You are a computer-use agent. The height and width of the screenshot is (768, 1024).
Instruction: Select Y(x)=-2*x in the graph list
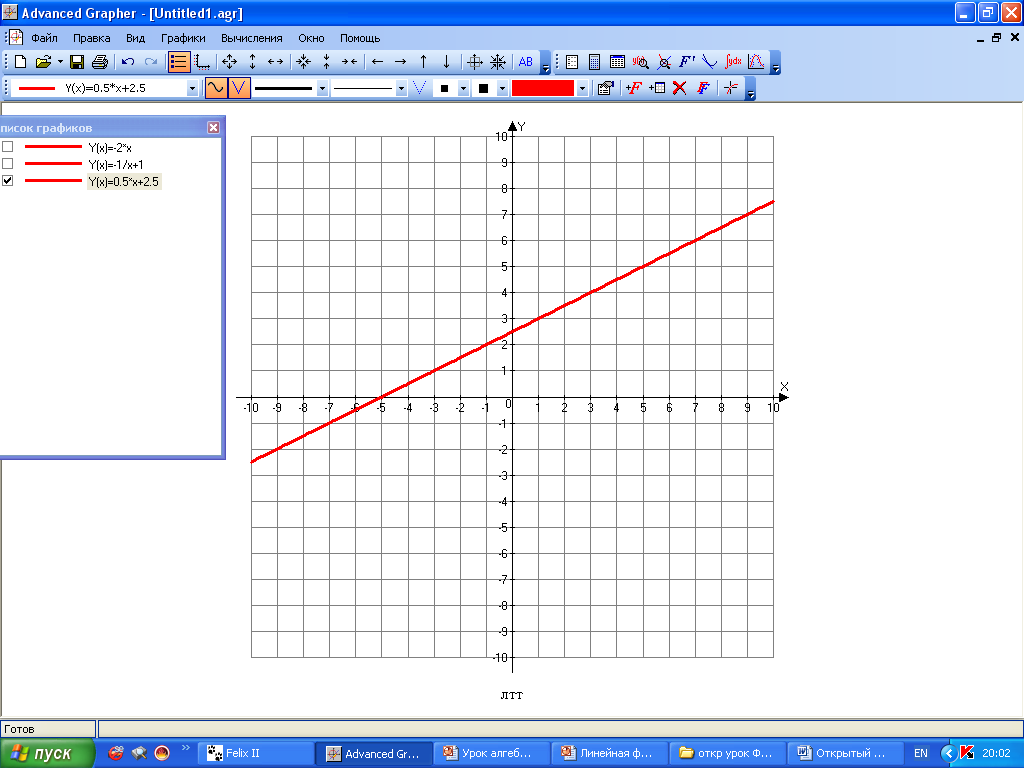coord(110,148)
